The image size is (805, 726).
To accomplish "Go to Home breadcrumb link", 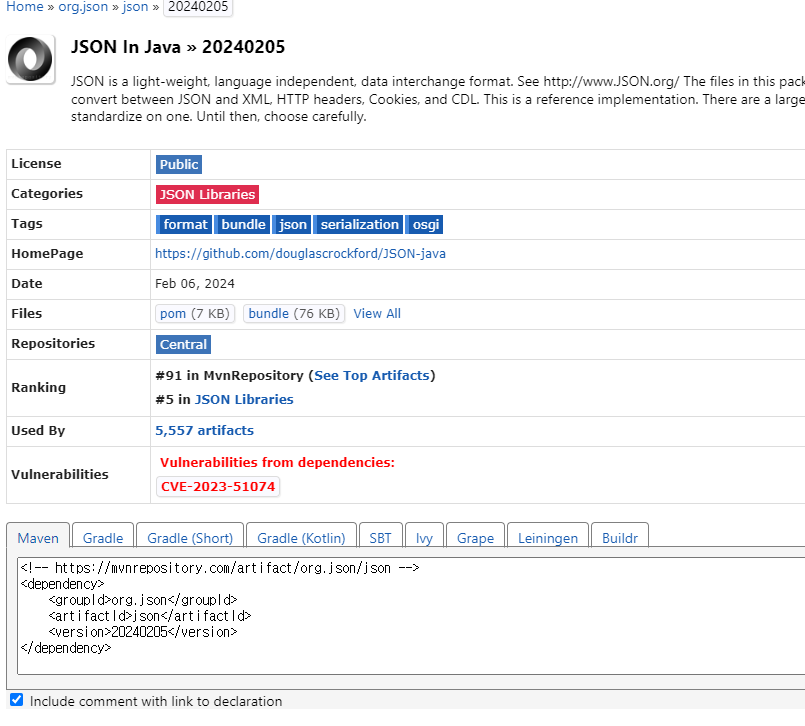I will (x=25, y=7).
